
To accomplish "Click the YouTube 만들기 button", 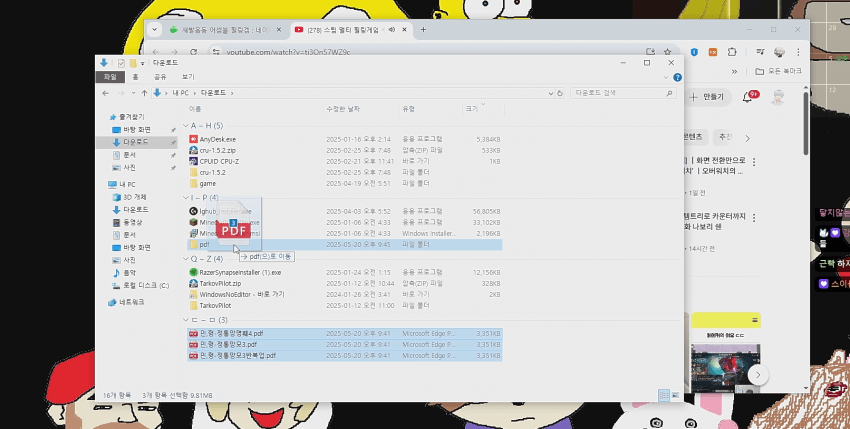I will [x=708, y=97].
